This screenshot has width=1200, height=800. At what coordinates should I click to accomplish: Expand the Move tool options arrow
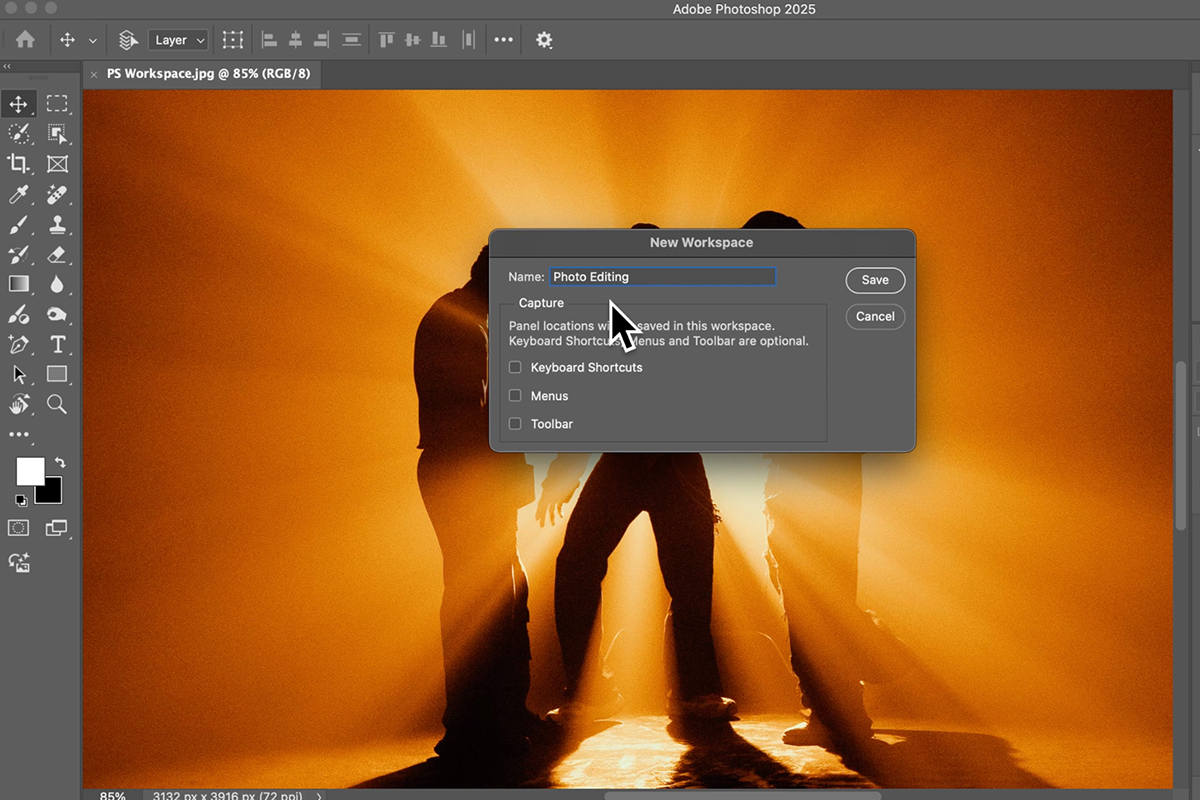92,40
